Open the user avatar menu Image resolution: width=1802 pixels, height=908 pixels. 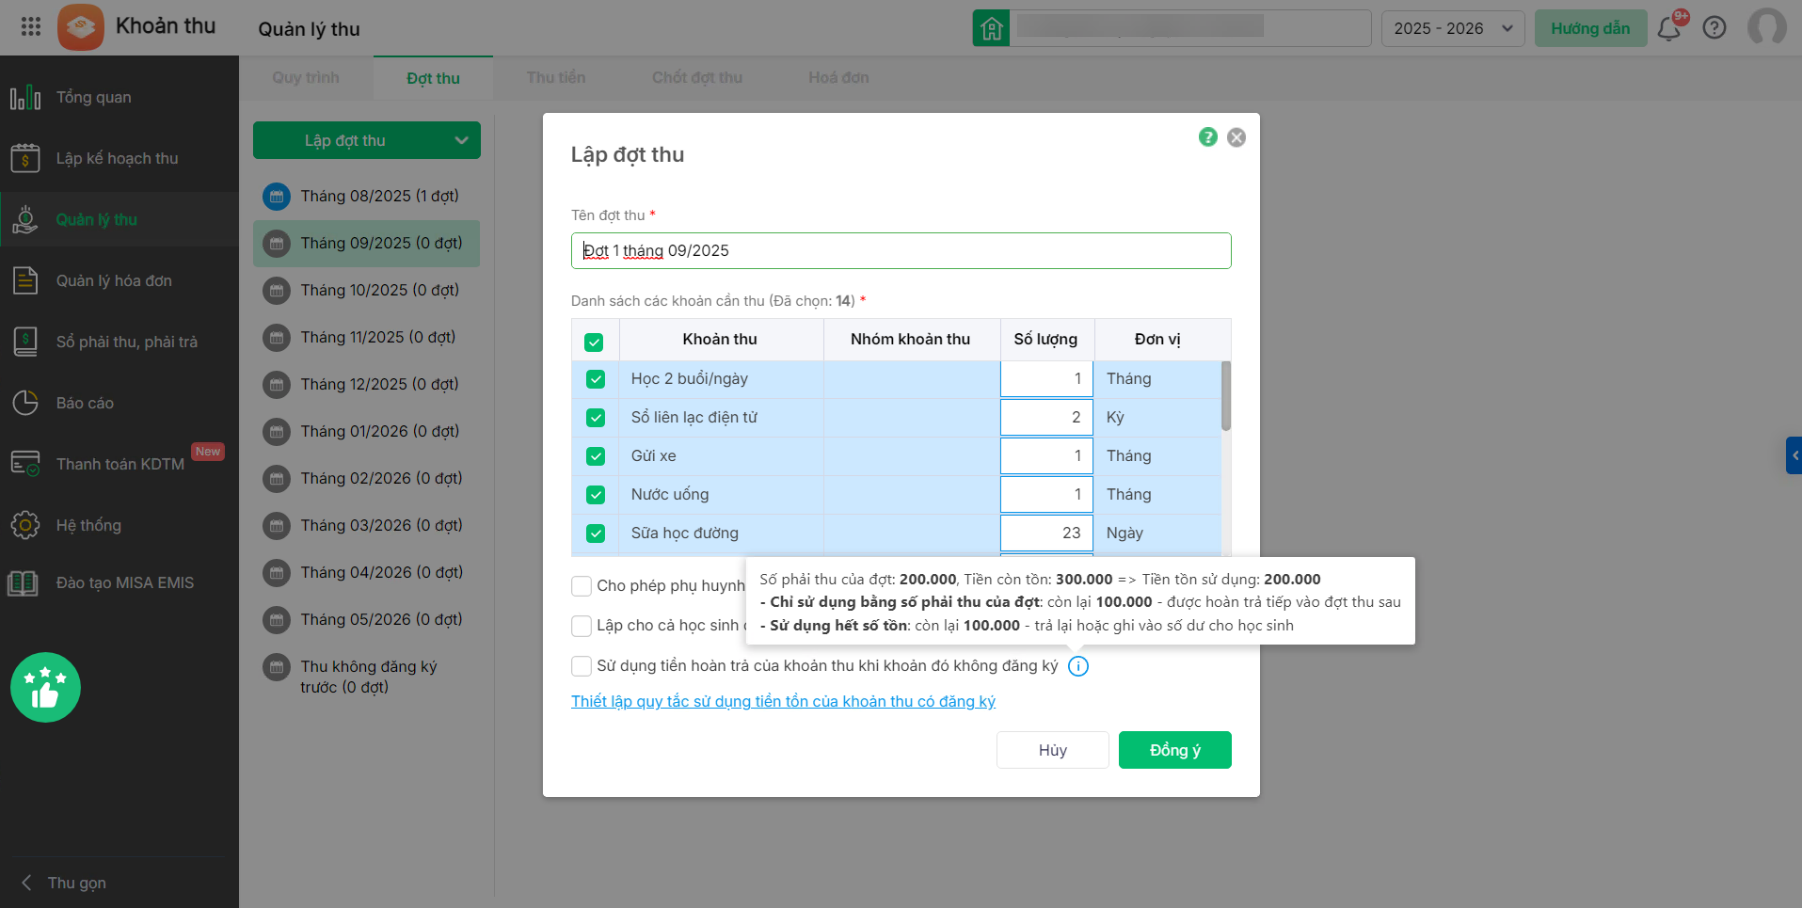coord(1767,27)
